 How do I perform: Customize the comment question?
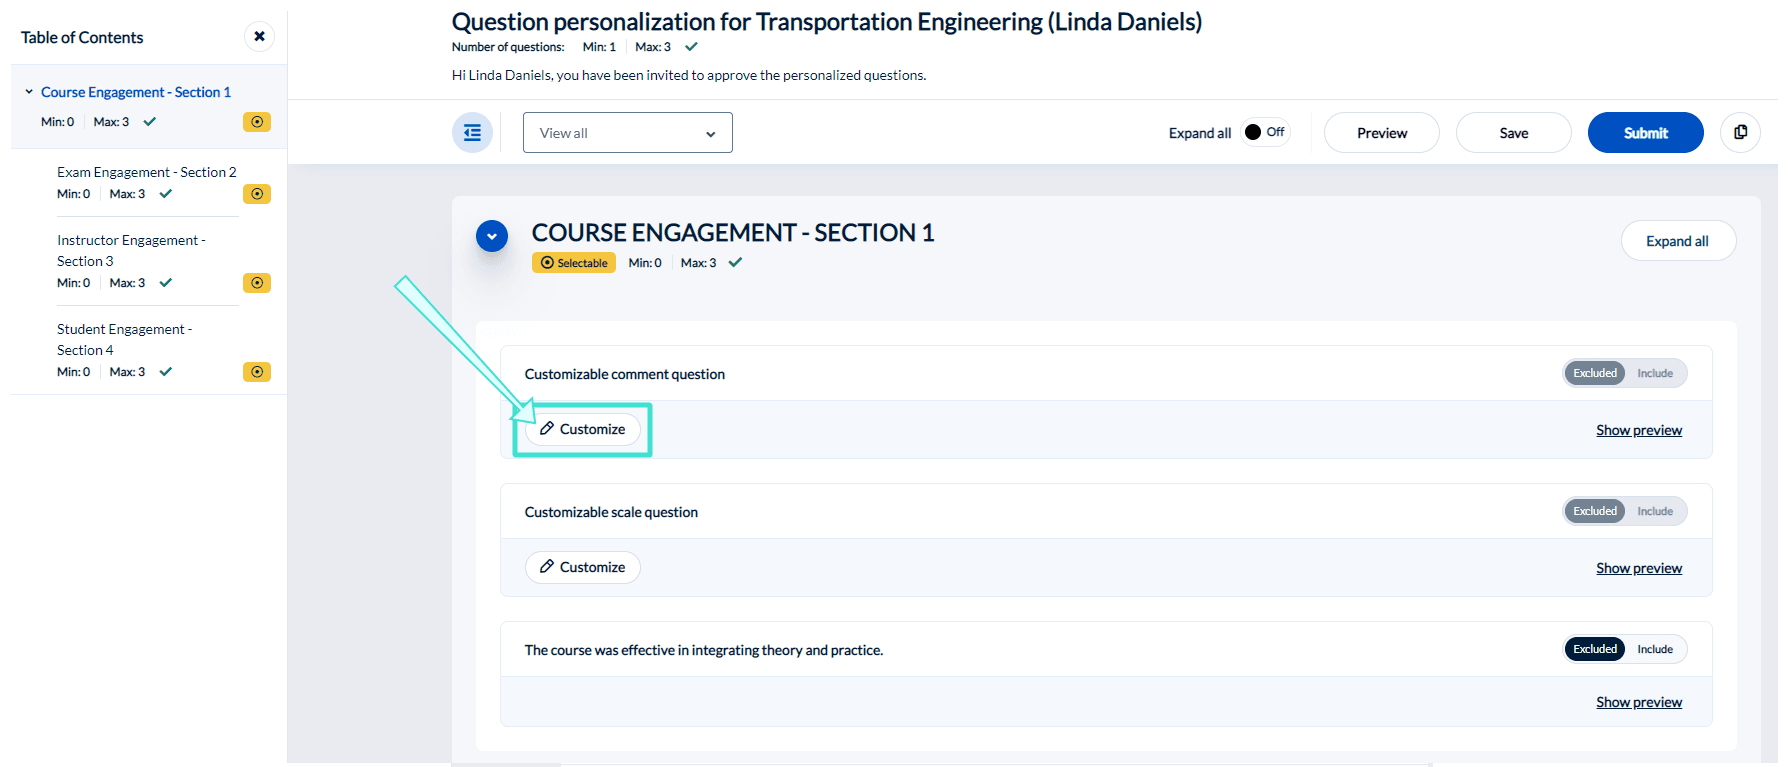(583, 429)
